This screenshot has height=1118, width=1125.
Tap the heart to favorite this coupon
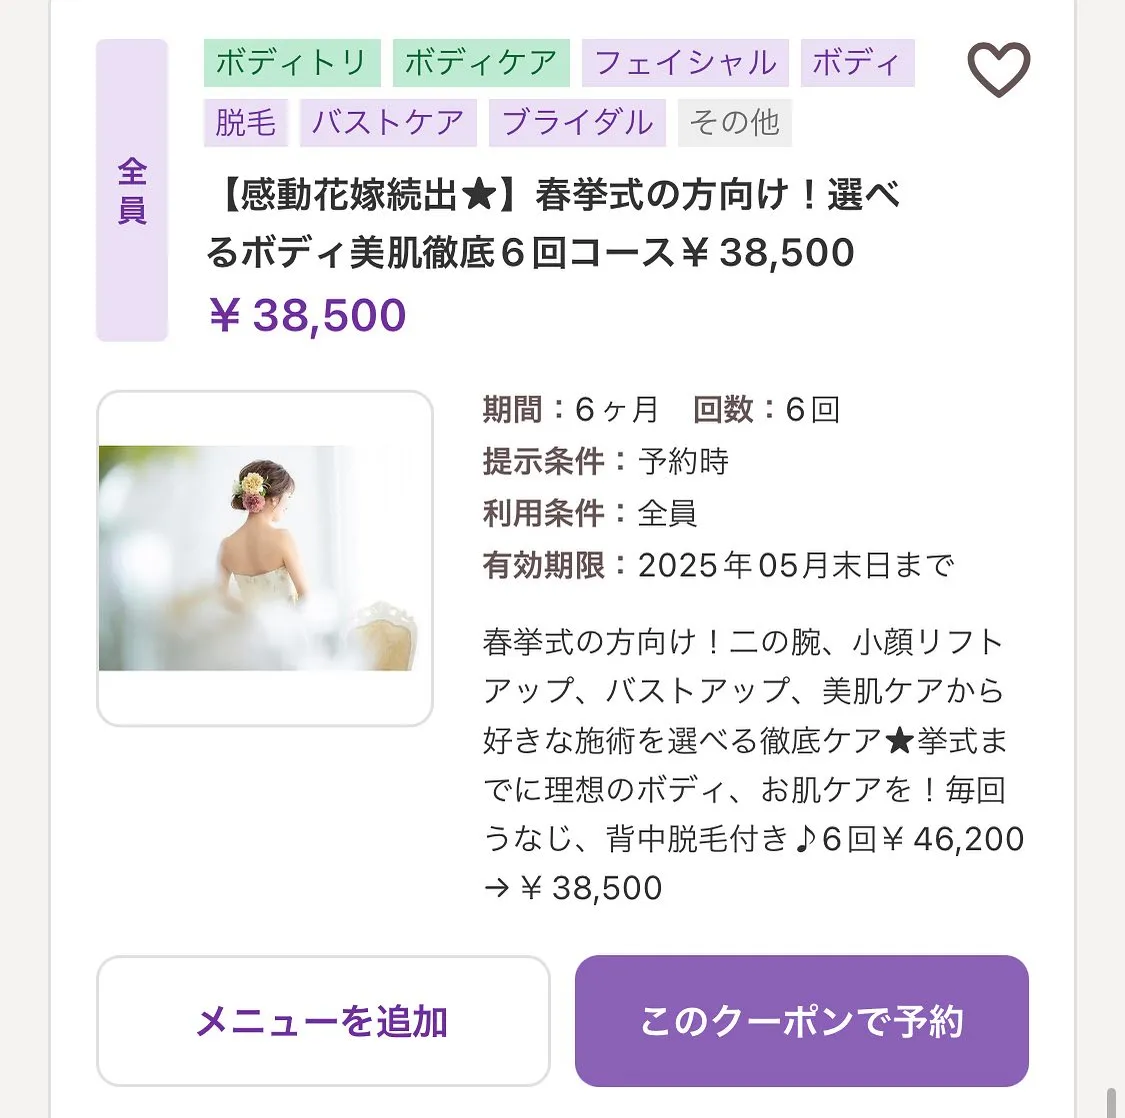pos(998,68)
